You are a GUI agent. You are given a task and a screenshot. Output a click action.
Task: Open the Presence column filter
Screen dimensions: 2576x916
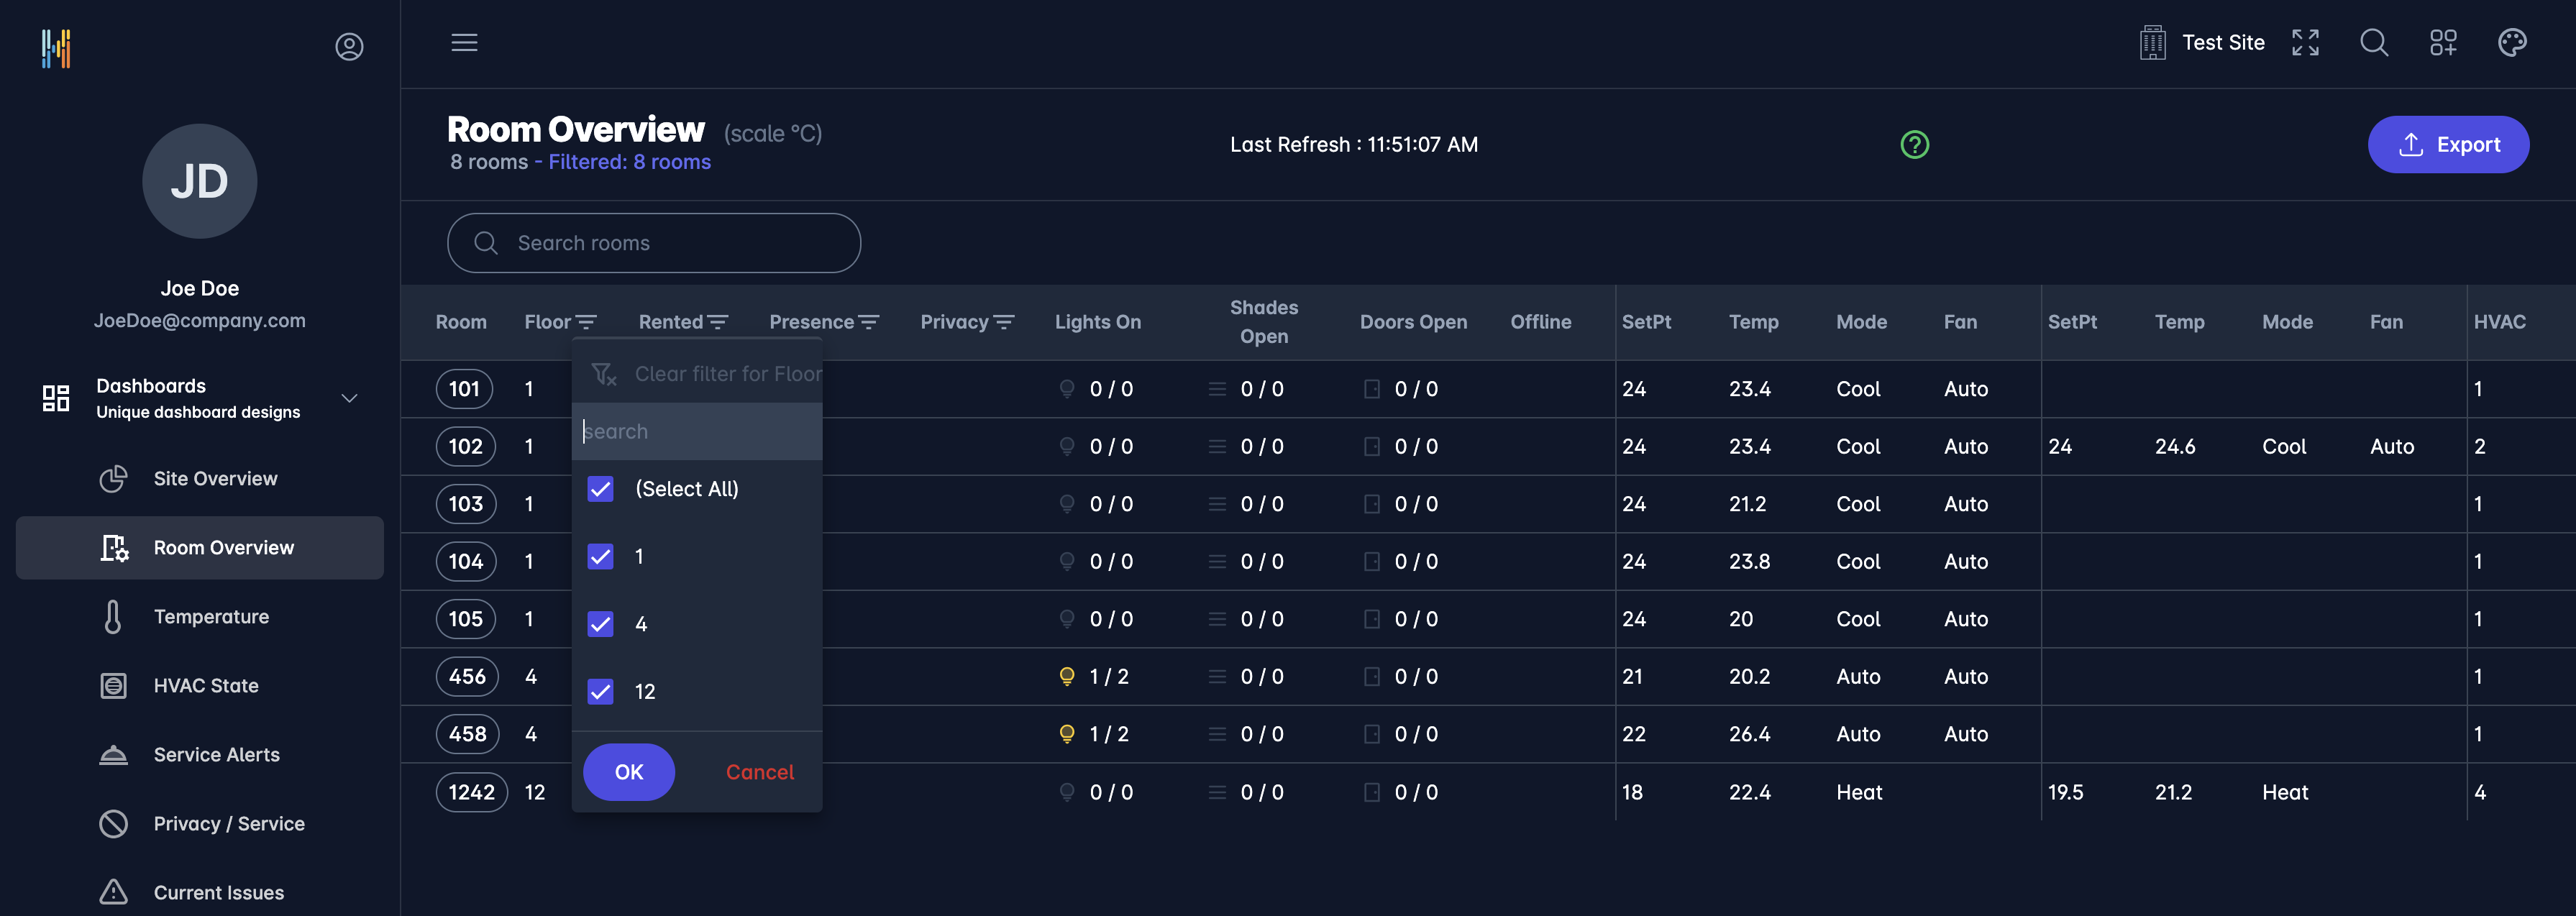pyautogui.click(x=868, y=322)
